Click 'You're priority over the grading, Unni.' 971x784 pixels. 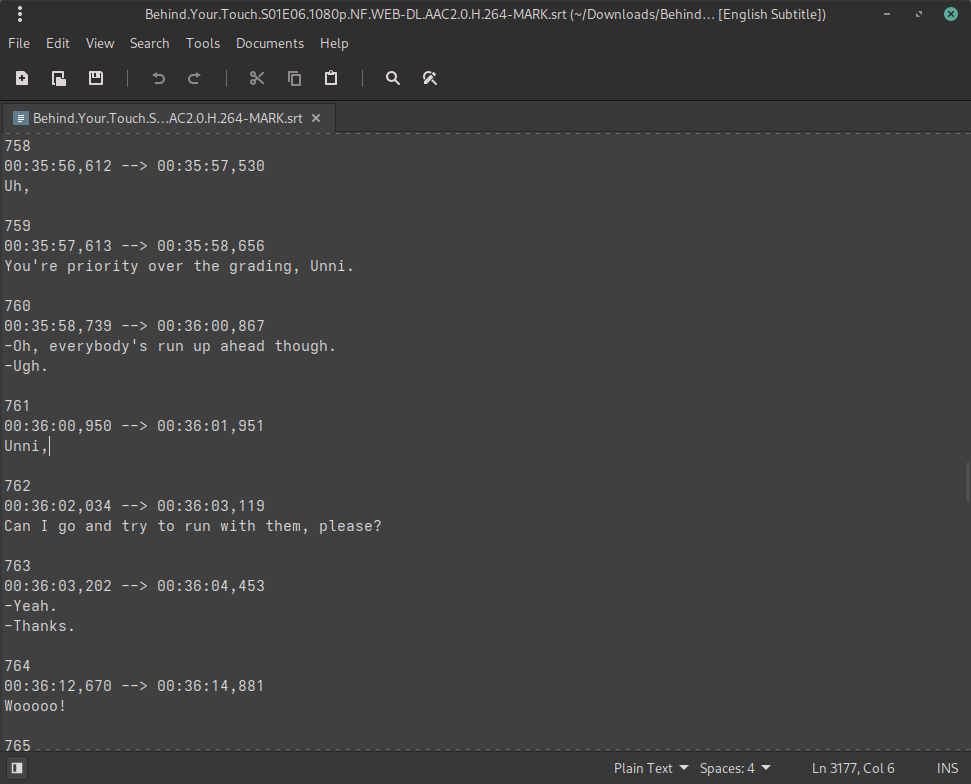pyautogui.click(x=179, y=266)
